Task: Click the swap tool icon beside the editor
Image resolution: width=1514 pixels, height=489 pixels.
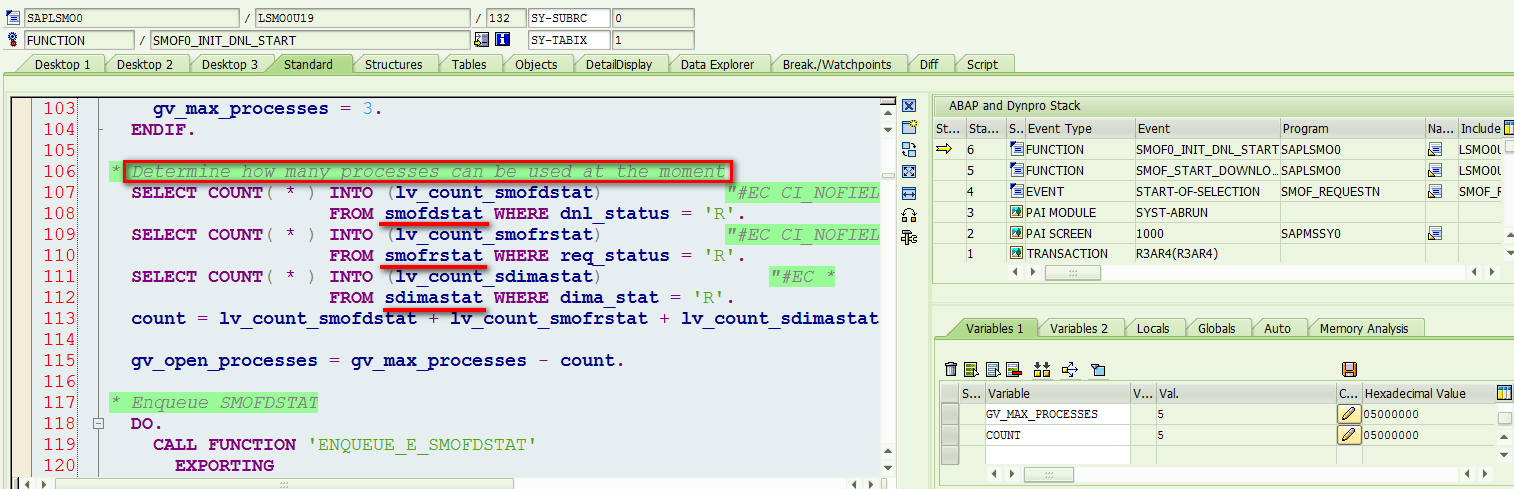Action: point(909,149)
